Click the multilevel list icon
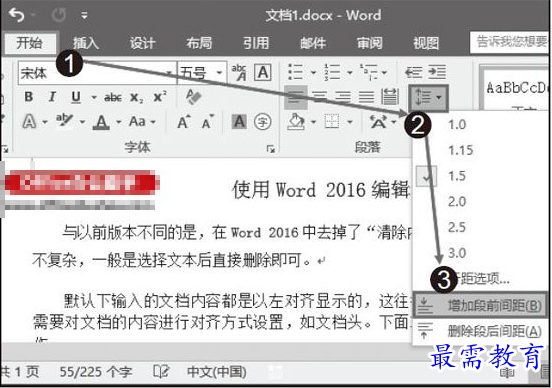The height and width of the screenshot is (388, 552). point(368,72)
